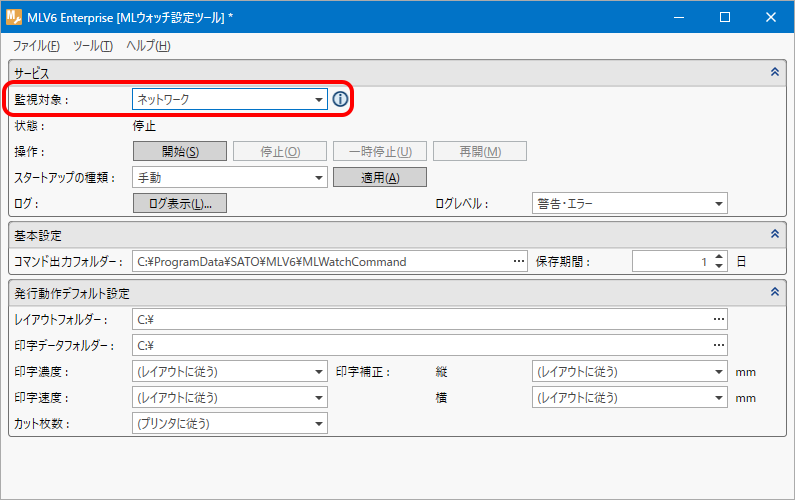Click the ログ表示(L)... button
Viewport: 795px width, 500px height.
[x=180, y=203]
